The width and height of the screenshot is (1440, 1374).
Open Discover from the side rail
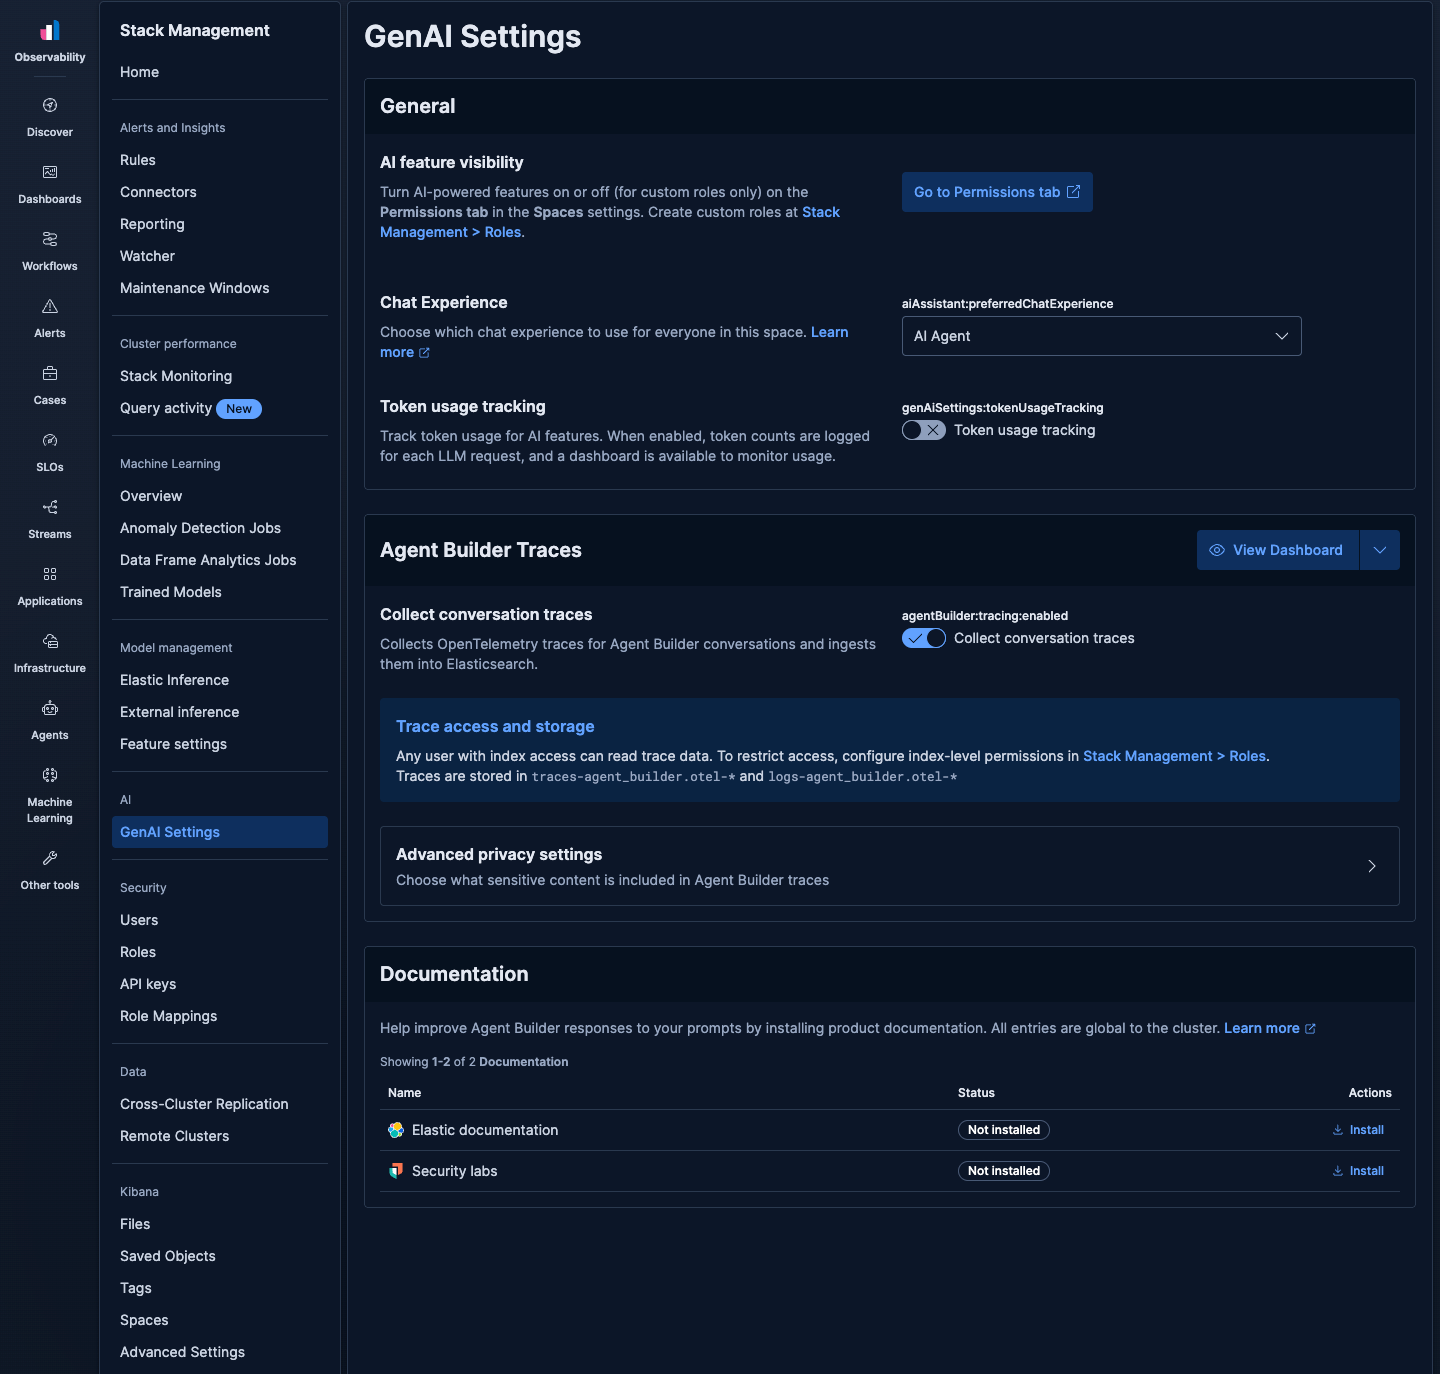point(50,117)
